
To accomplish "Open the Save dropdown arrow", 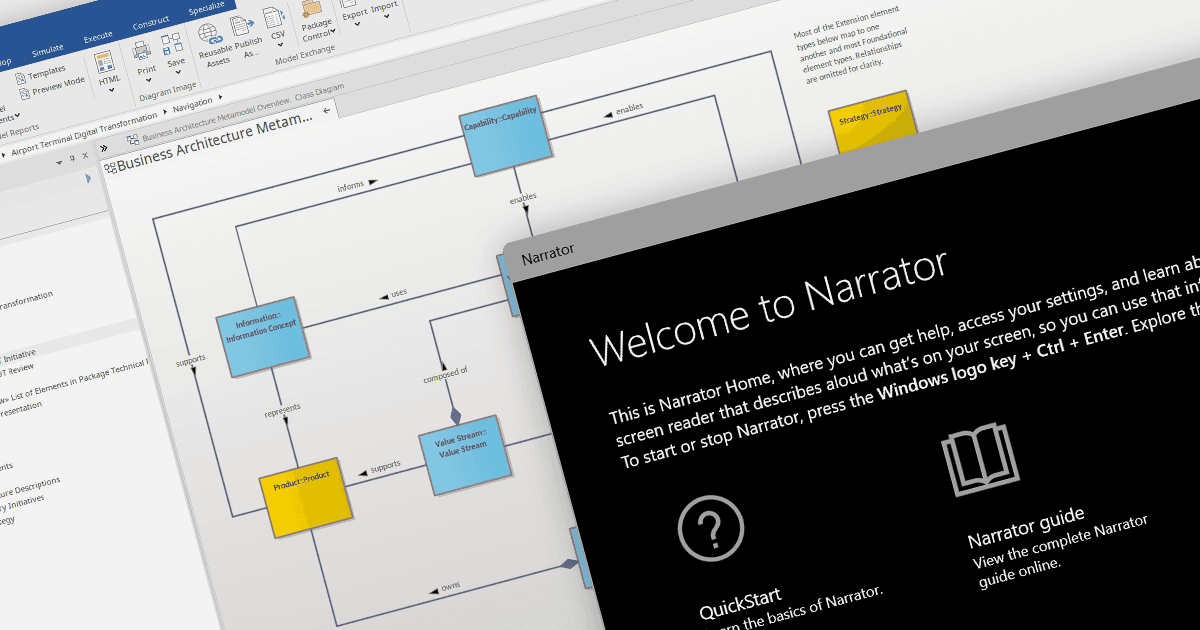I will click(176, 74).
